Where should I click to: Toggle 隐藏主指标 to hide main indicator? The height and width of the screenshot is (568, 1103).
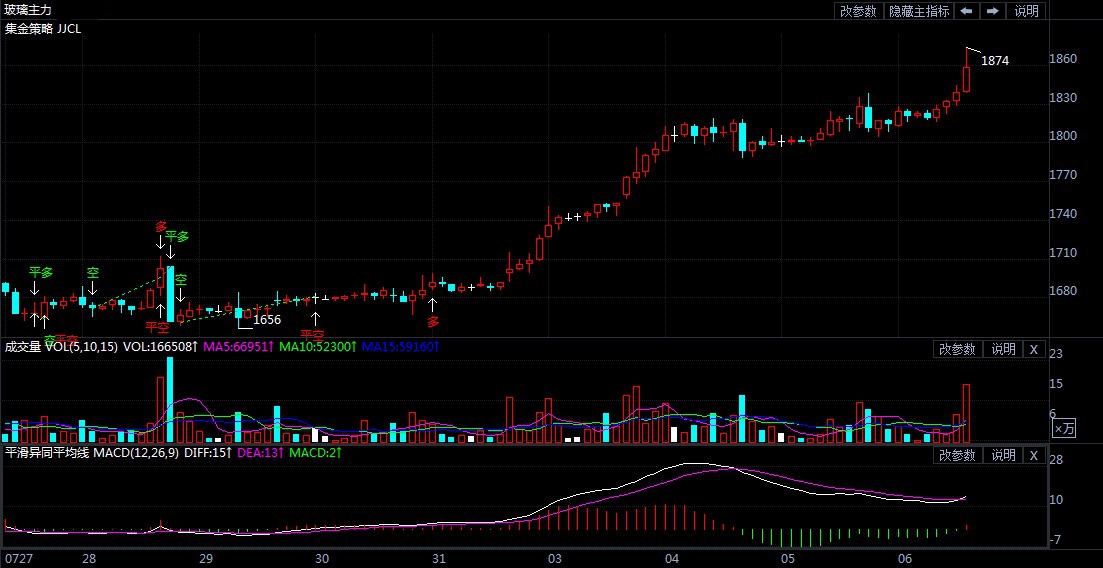click(x=919, y=11)
